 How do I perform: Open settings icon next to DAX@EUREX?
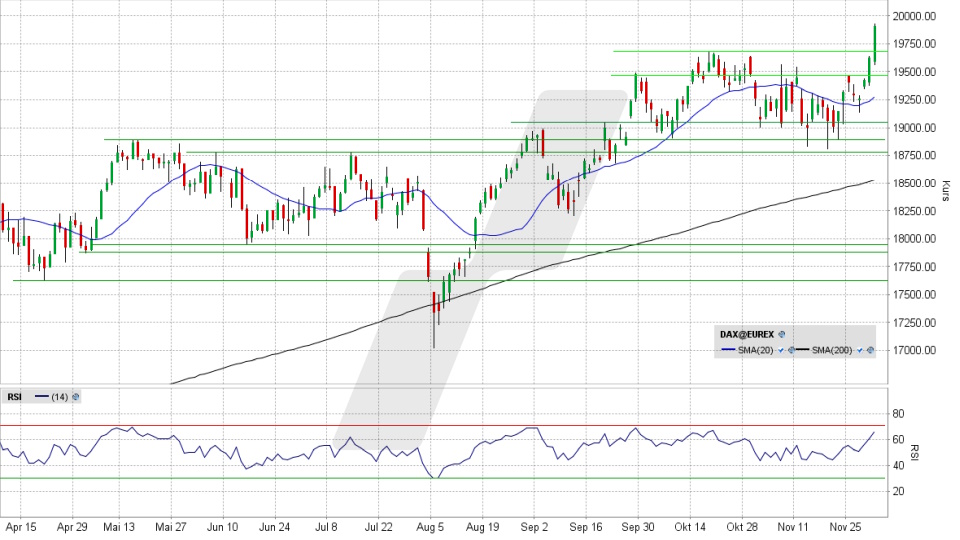[x=782, y=334]
